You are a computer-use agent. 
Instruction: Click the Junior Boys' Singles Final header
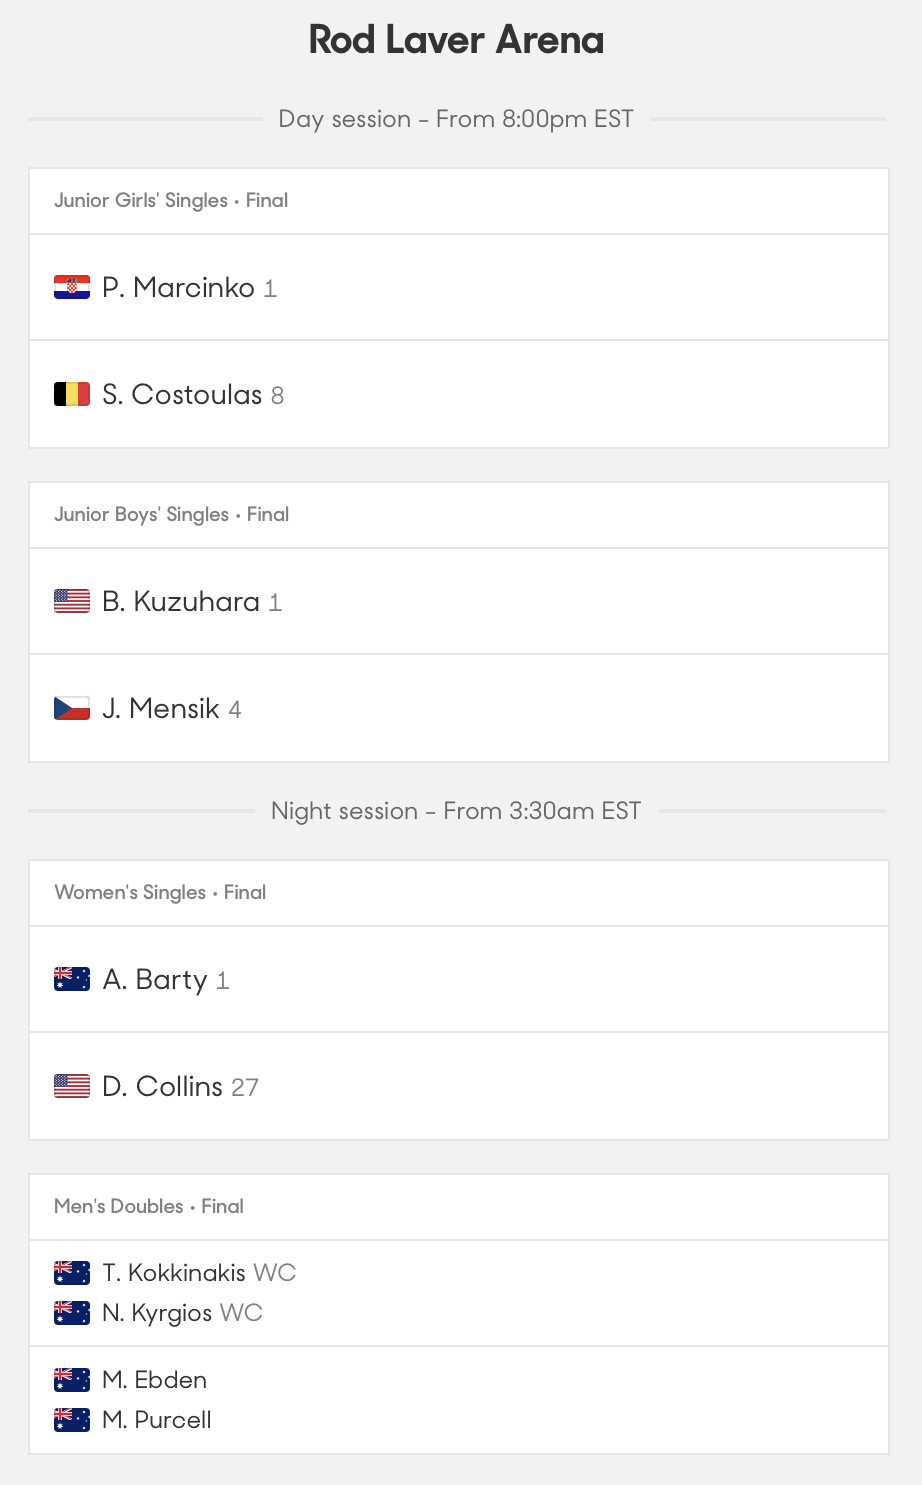pyautogui.click(x=172, y=514)
